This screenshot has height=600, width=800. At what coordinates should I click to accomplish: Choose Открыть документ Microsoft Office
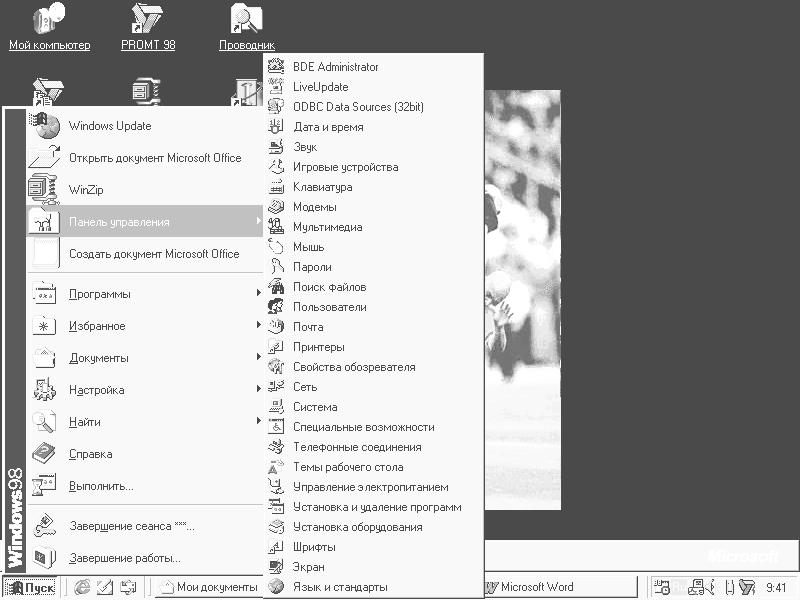click(x=144, y=158)
